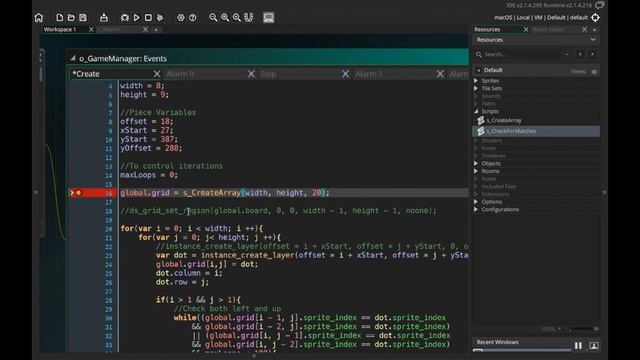The height and width of the screenshot is (360, 640).
Task: Switch to the Step event tab
Action: tap(269, 74)
